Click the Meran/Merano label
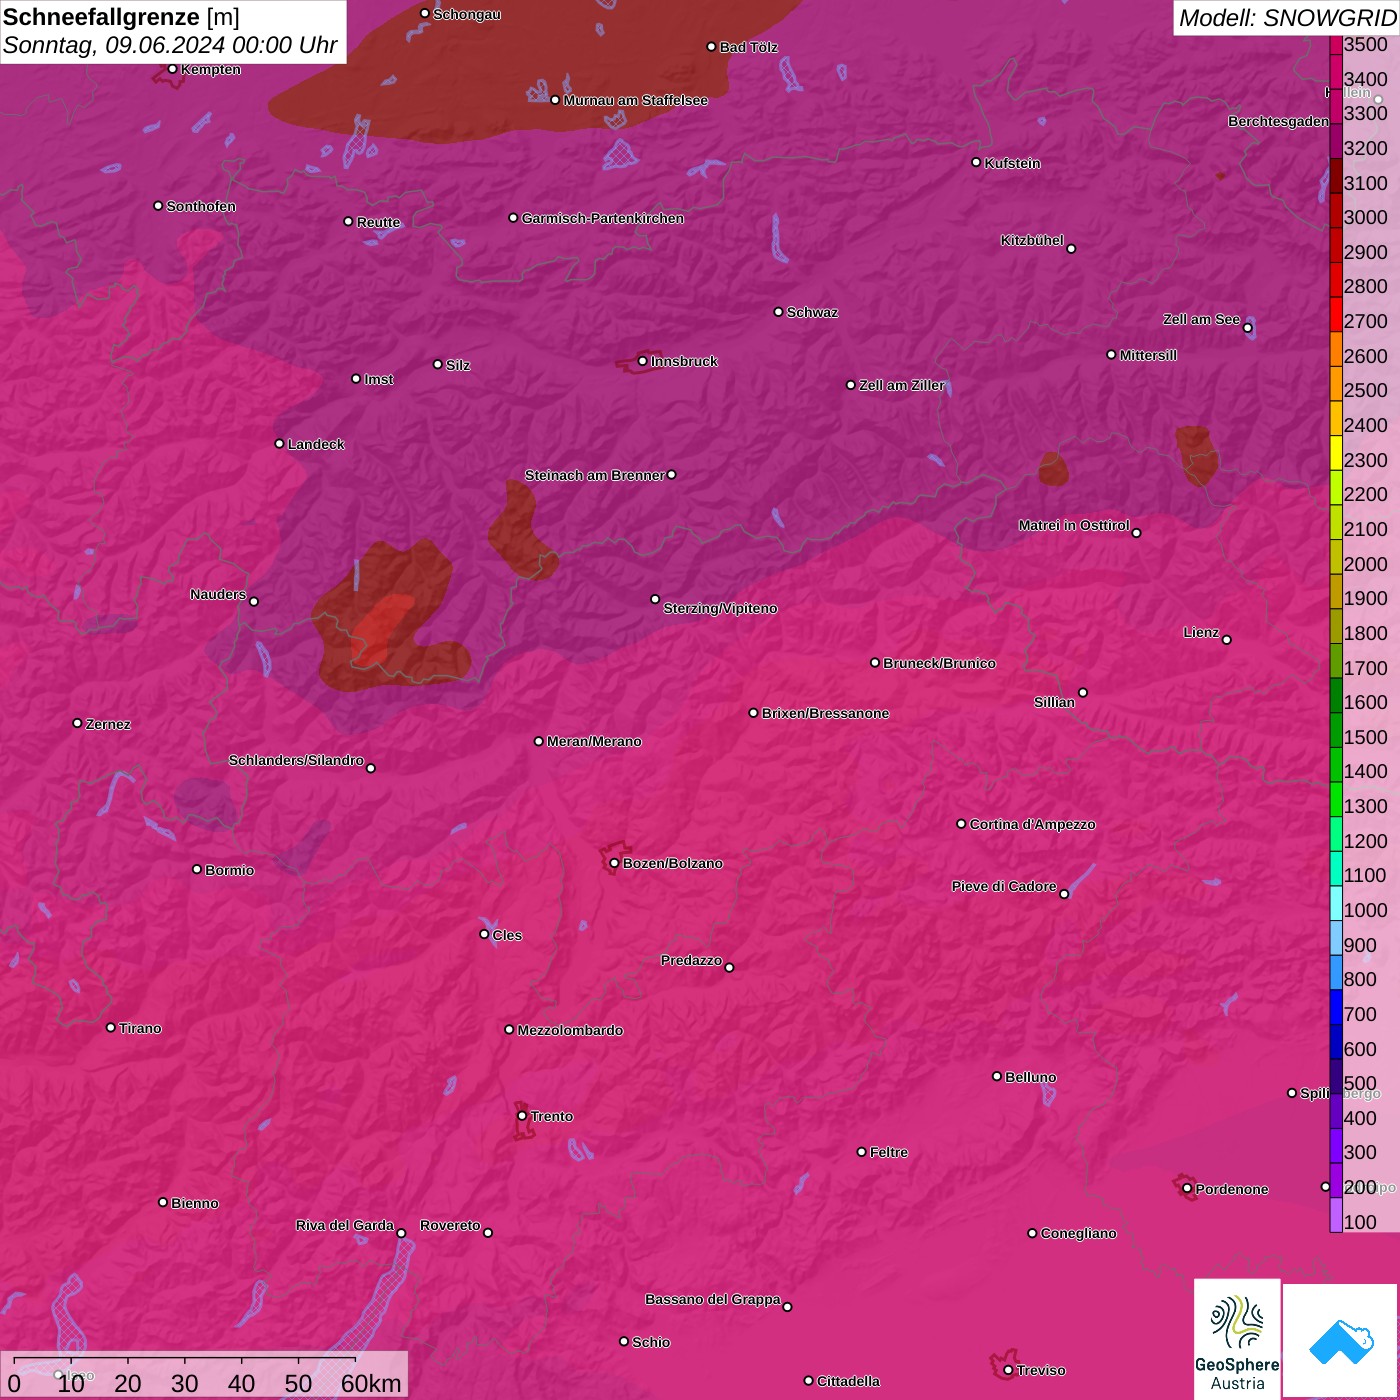 (x=594, y=741)
